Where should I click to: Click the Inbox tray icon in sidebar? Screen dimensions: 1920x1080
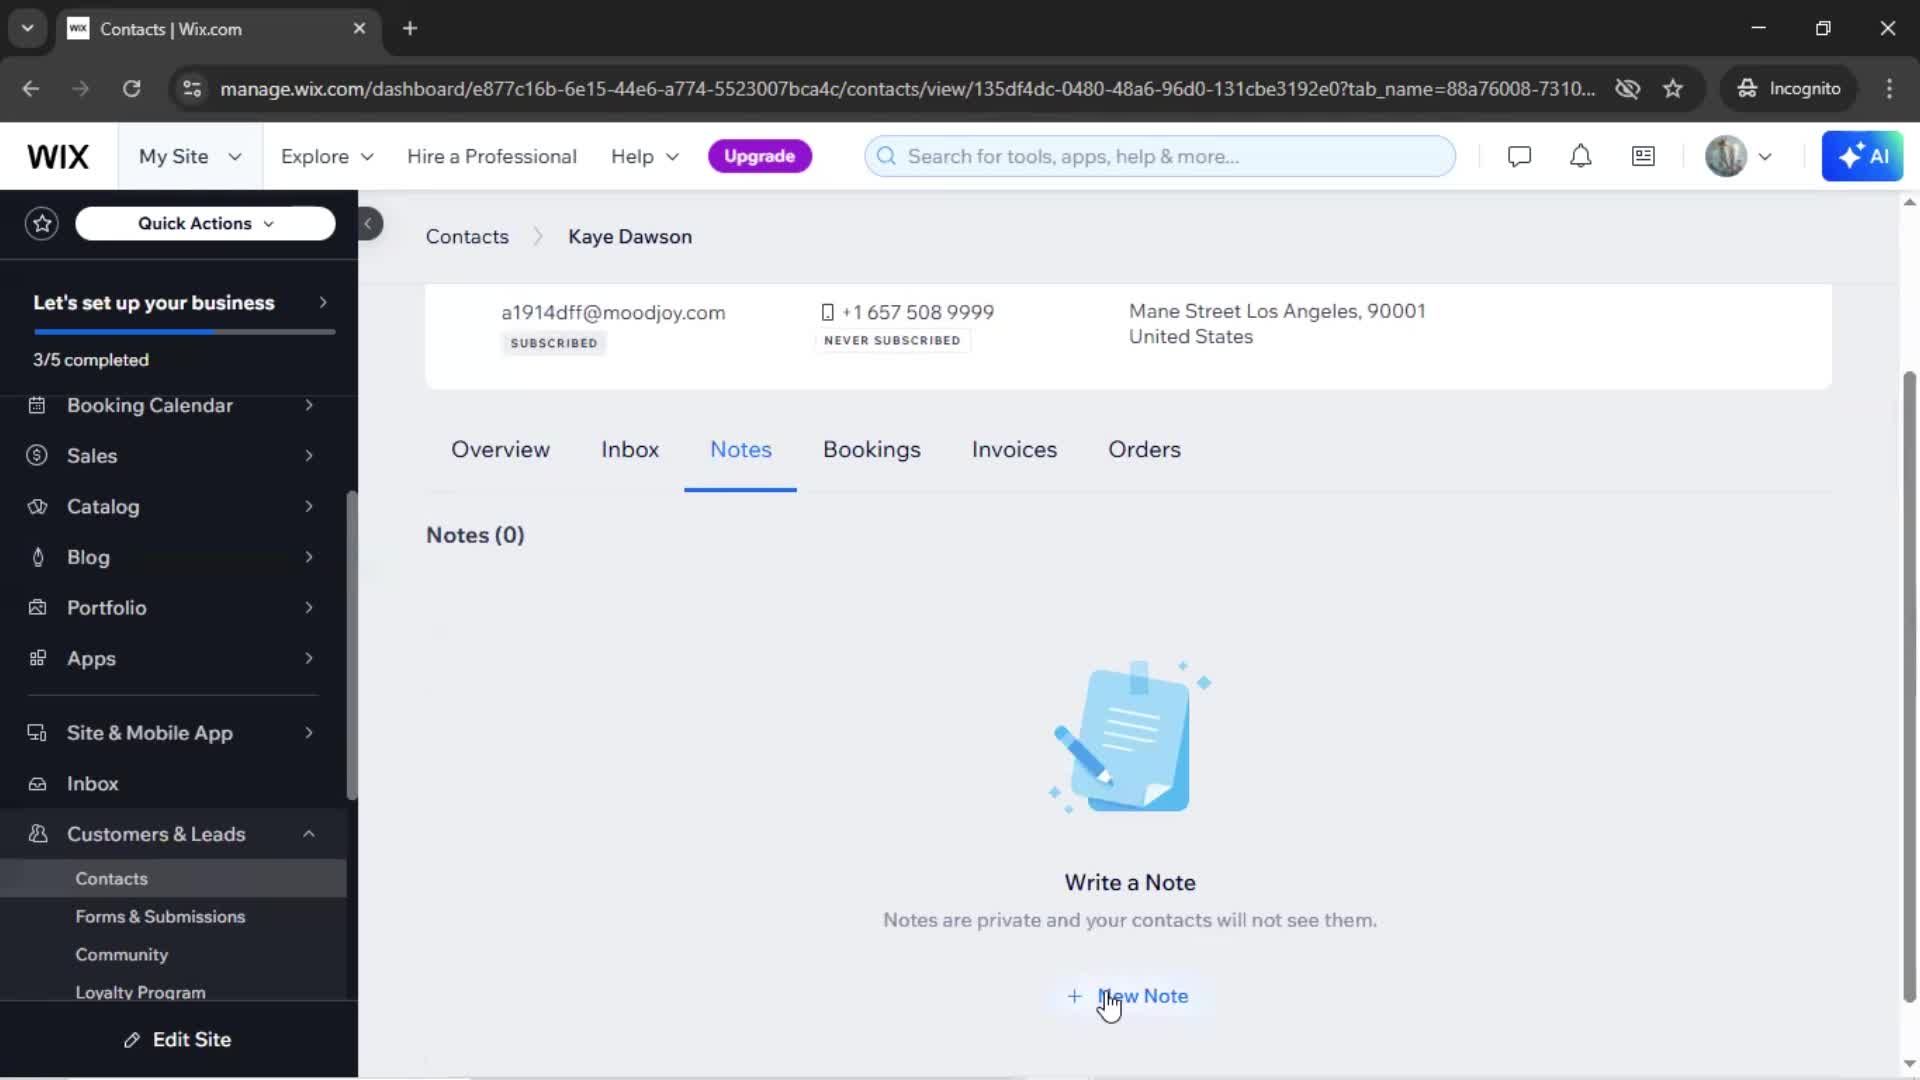pos(37,785)
